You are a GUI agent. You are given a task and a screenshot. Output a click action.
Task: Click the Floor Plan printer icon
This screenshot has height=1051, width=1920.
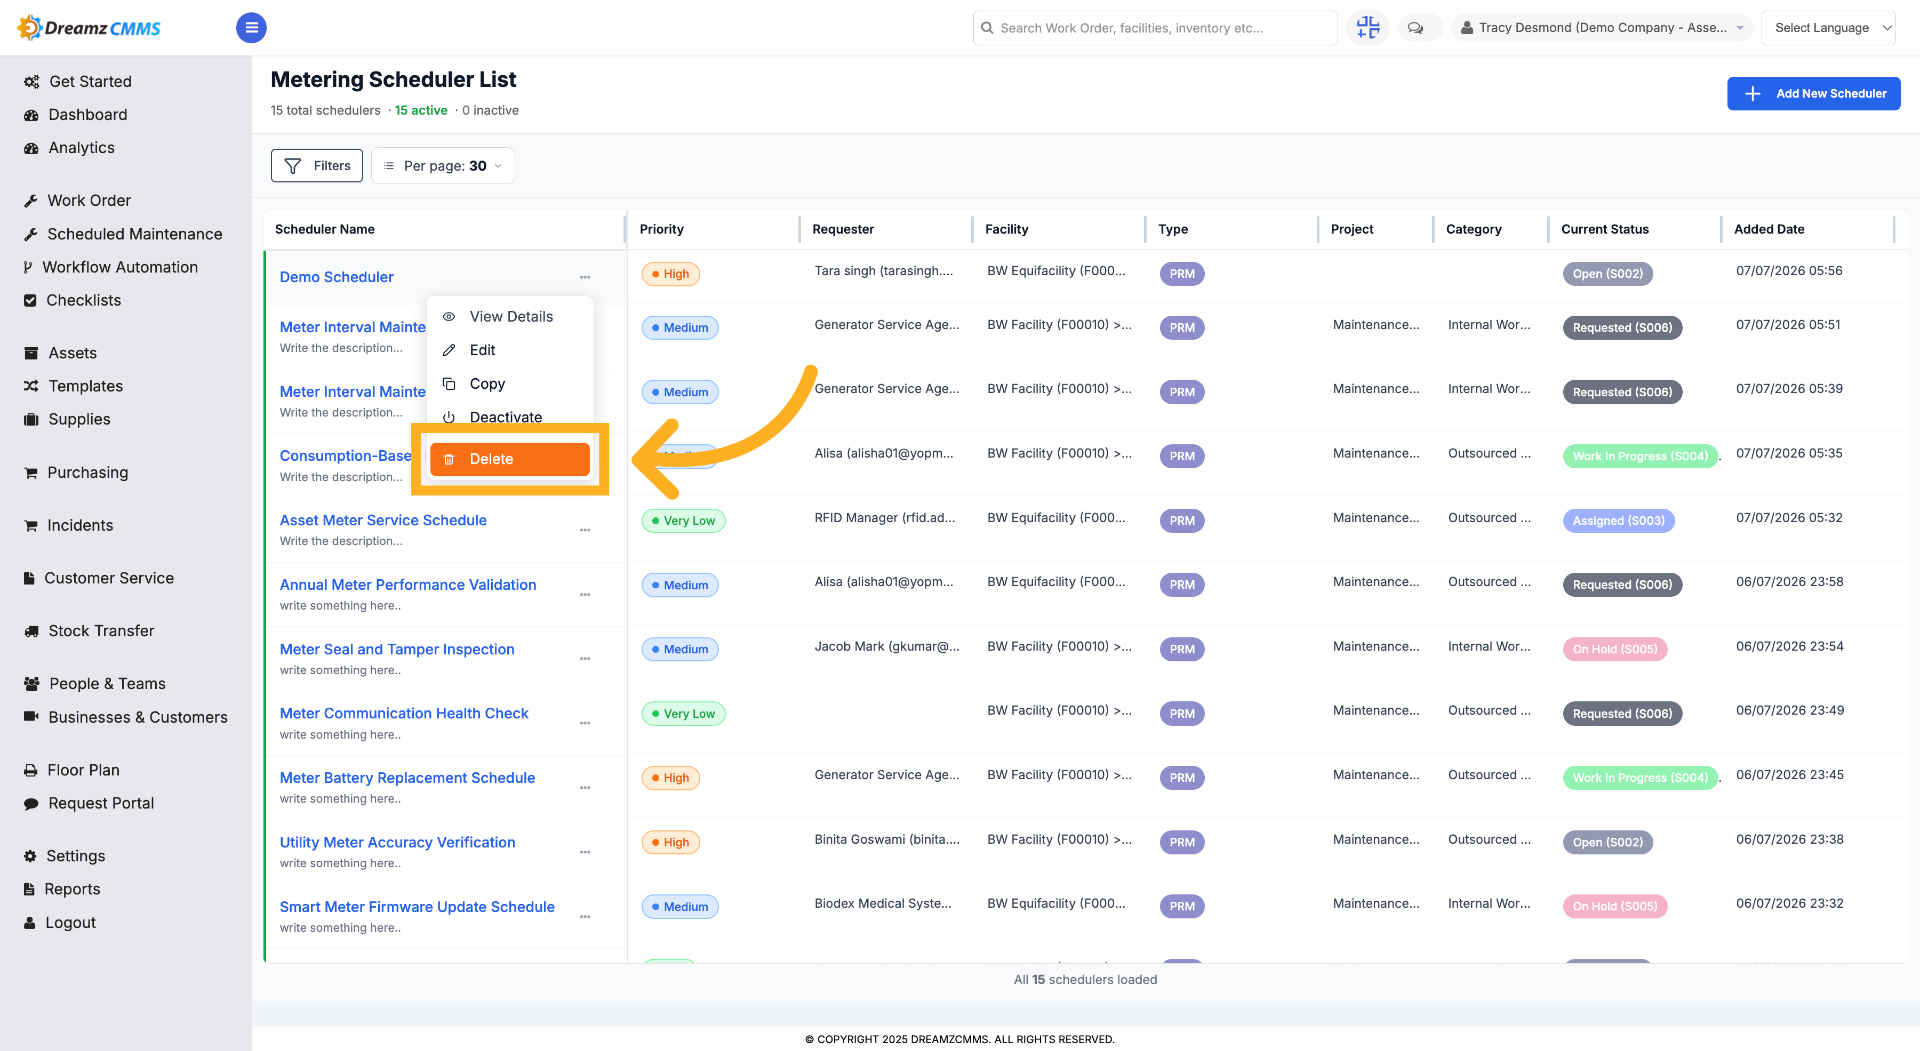tap(31, 771)
